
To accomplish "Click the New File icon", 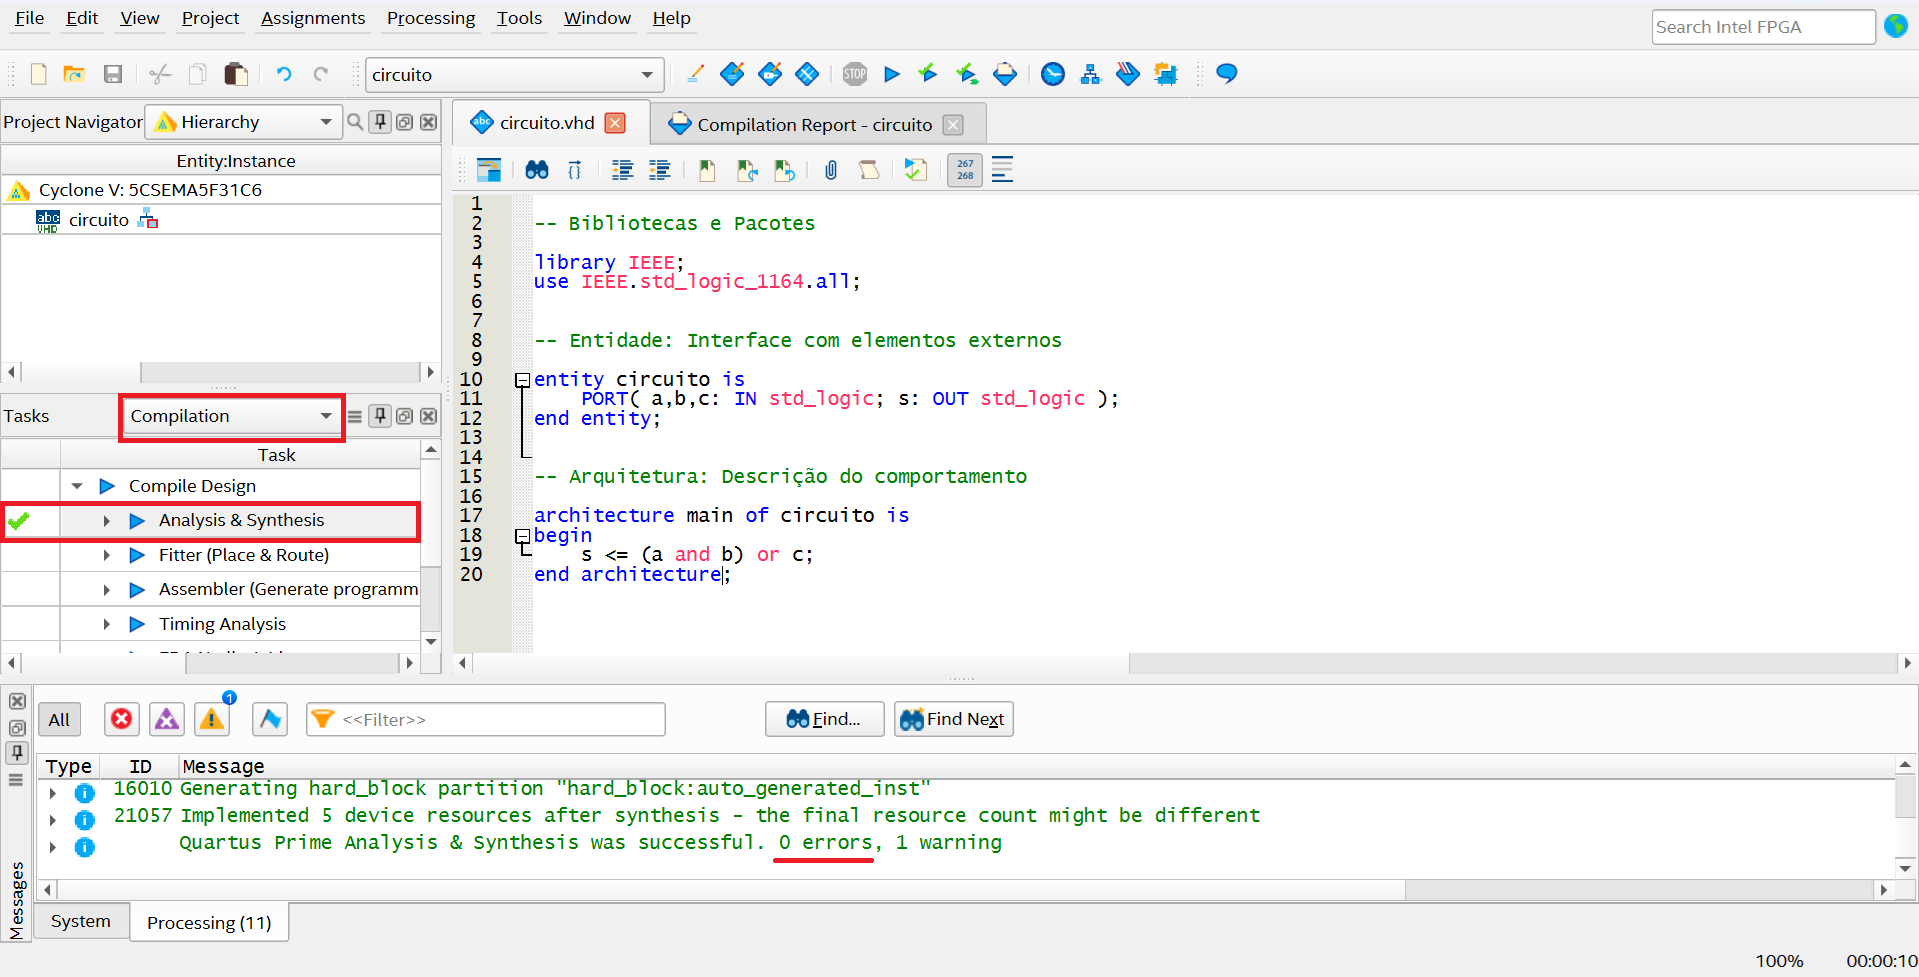I will click(38, 74).
